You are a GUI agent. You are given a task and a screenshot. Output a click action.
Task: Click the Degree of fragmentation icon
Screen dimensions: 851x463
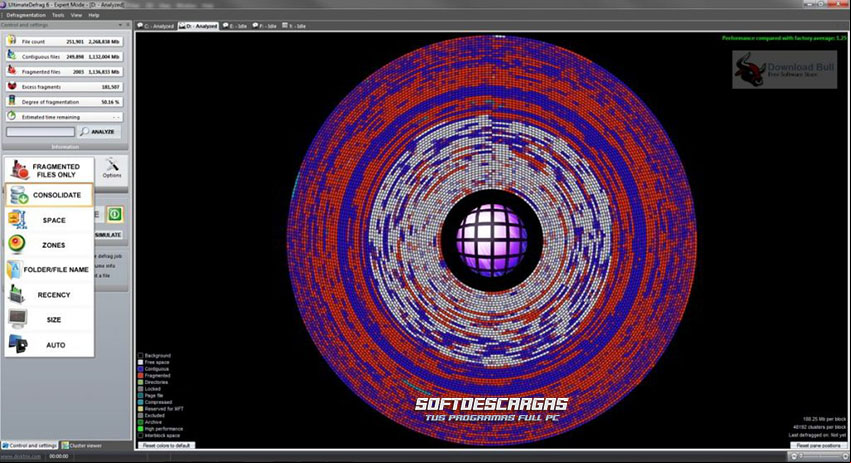(11, 102)
